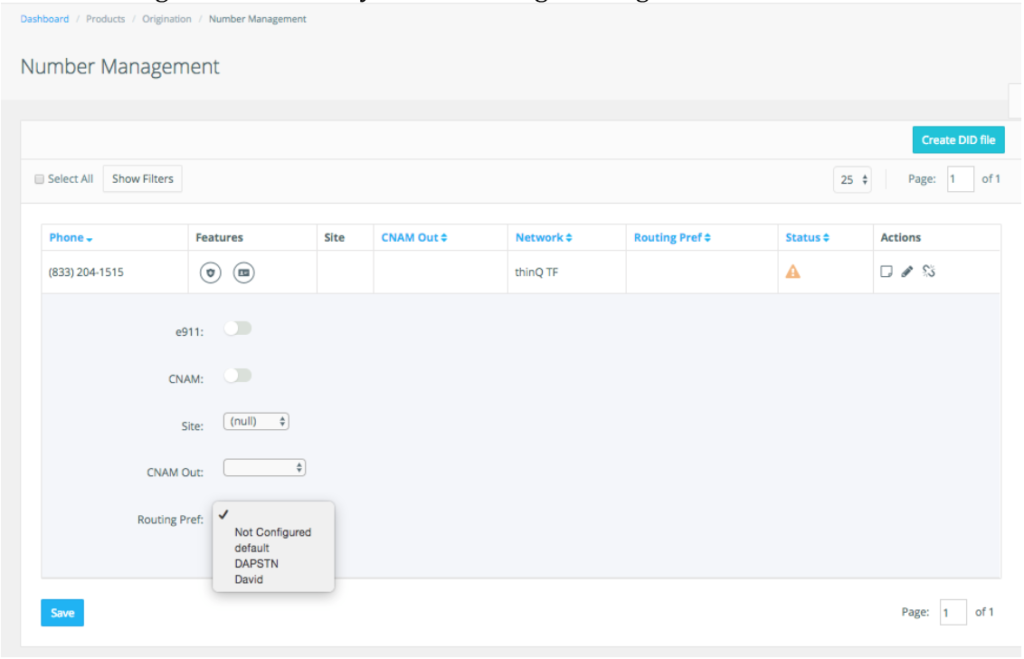Open the Dashboard breadcrumb link
1024x659 pixels.
click(x=44, y=18)
